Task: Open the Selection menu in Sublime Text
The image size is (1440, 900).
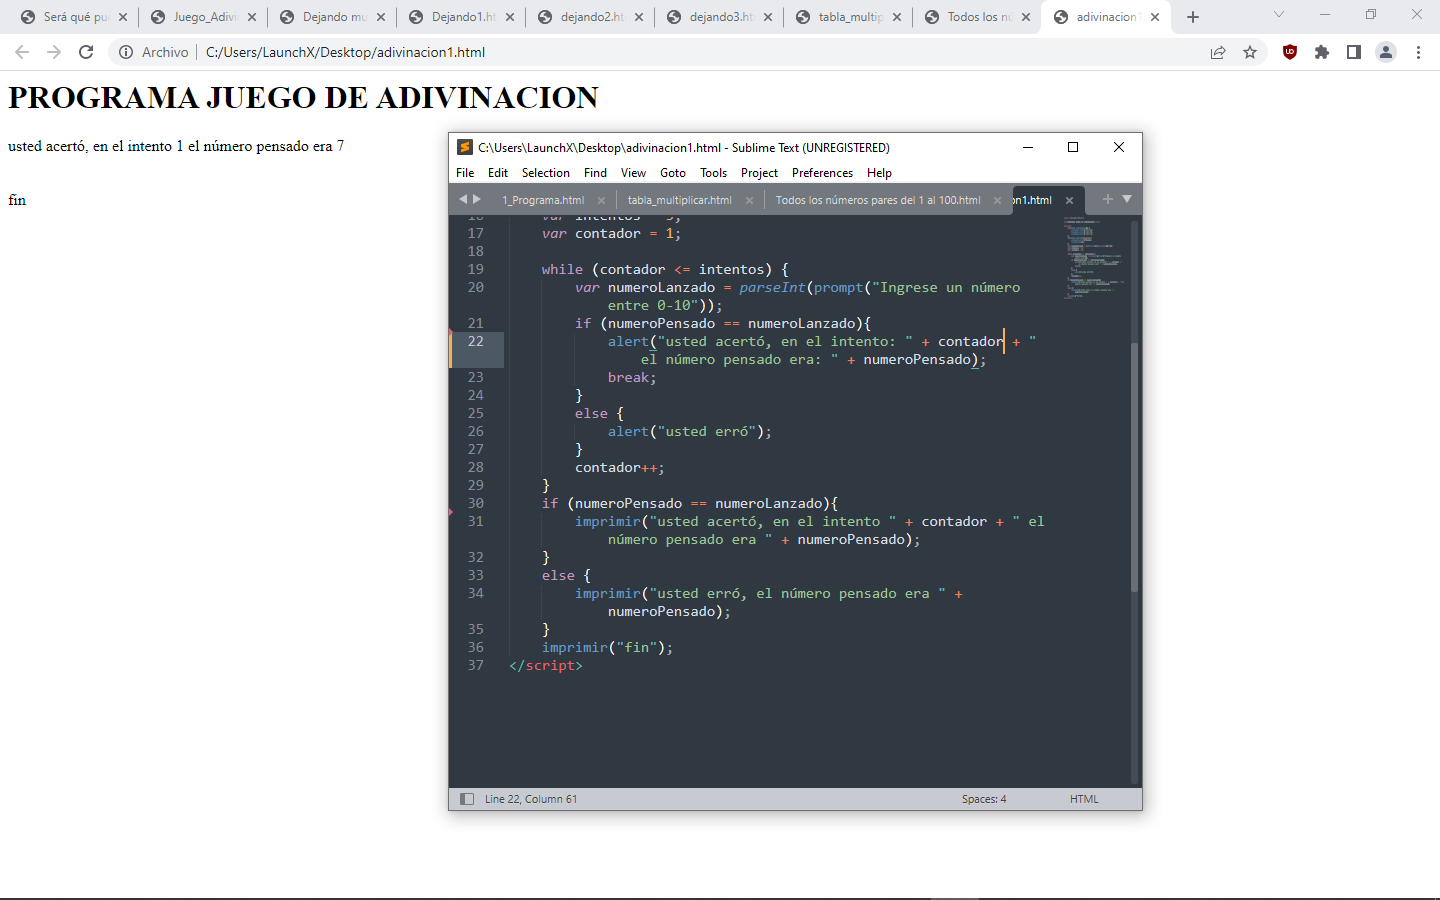Action: [x=546, y=173]
